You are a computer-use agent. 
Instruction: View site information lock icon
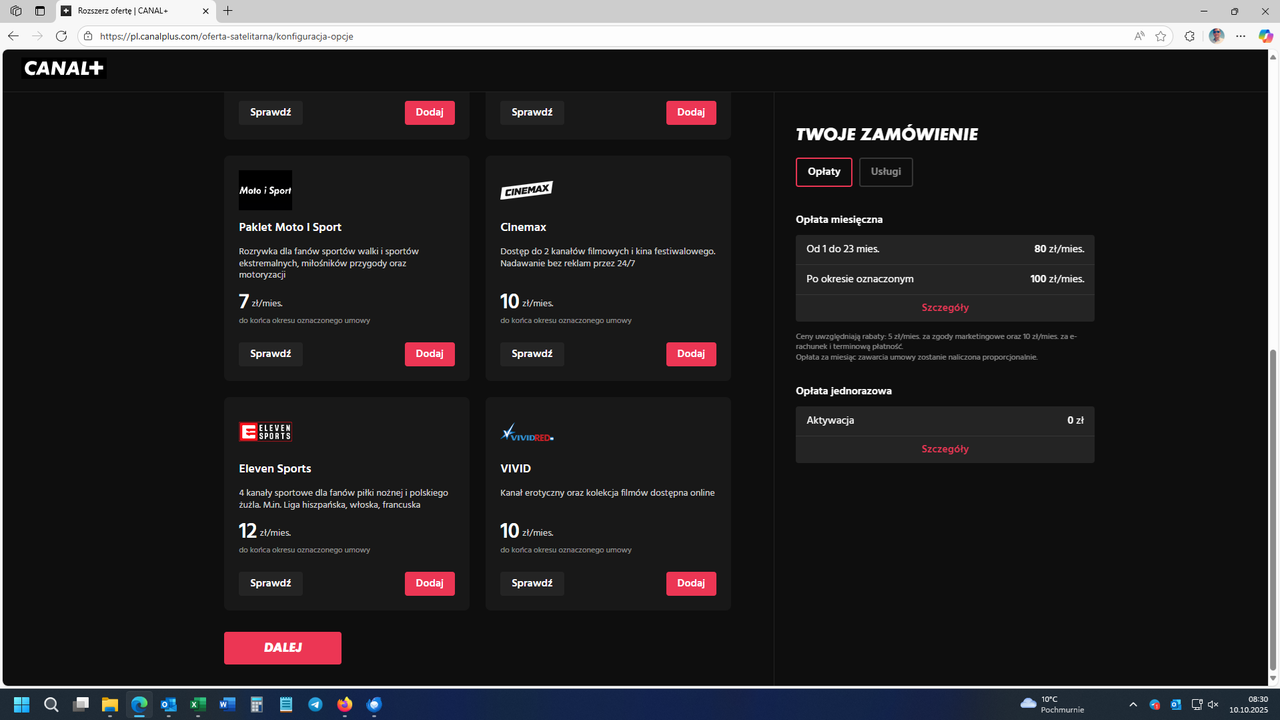88,36
